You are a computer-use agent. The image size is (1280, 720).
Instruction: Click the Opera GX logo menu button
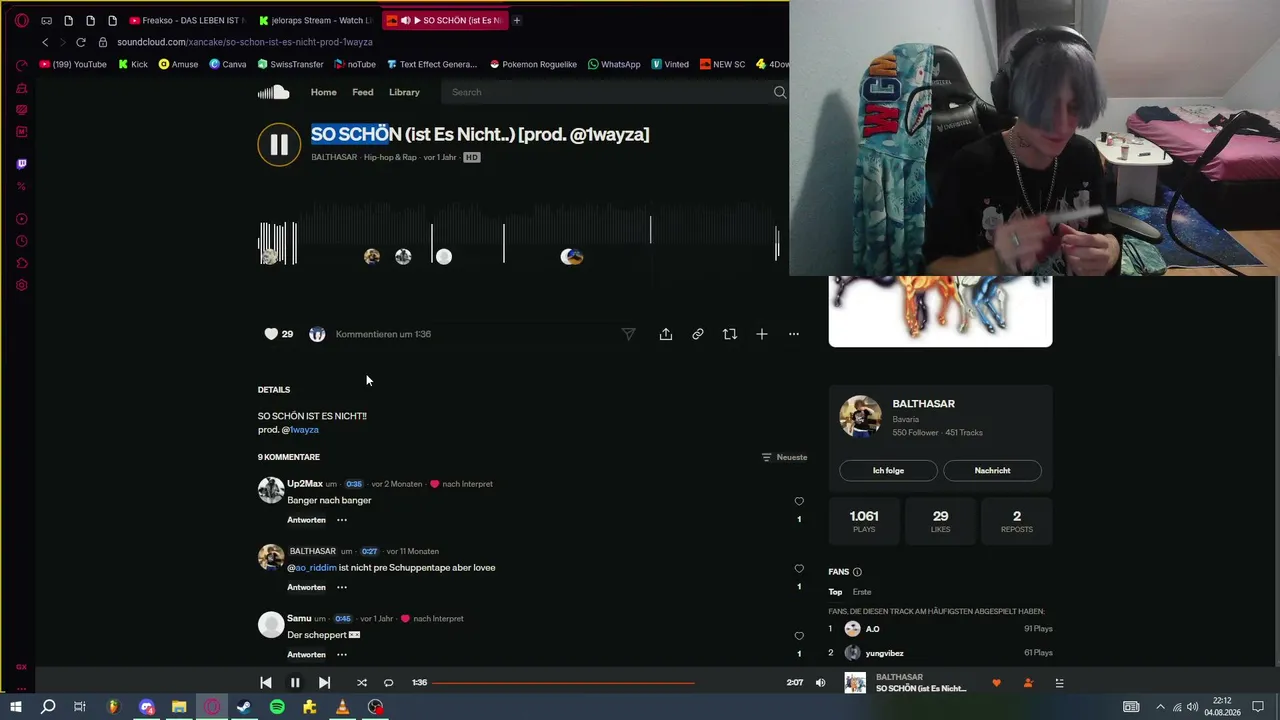click(21, 20)
